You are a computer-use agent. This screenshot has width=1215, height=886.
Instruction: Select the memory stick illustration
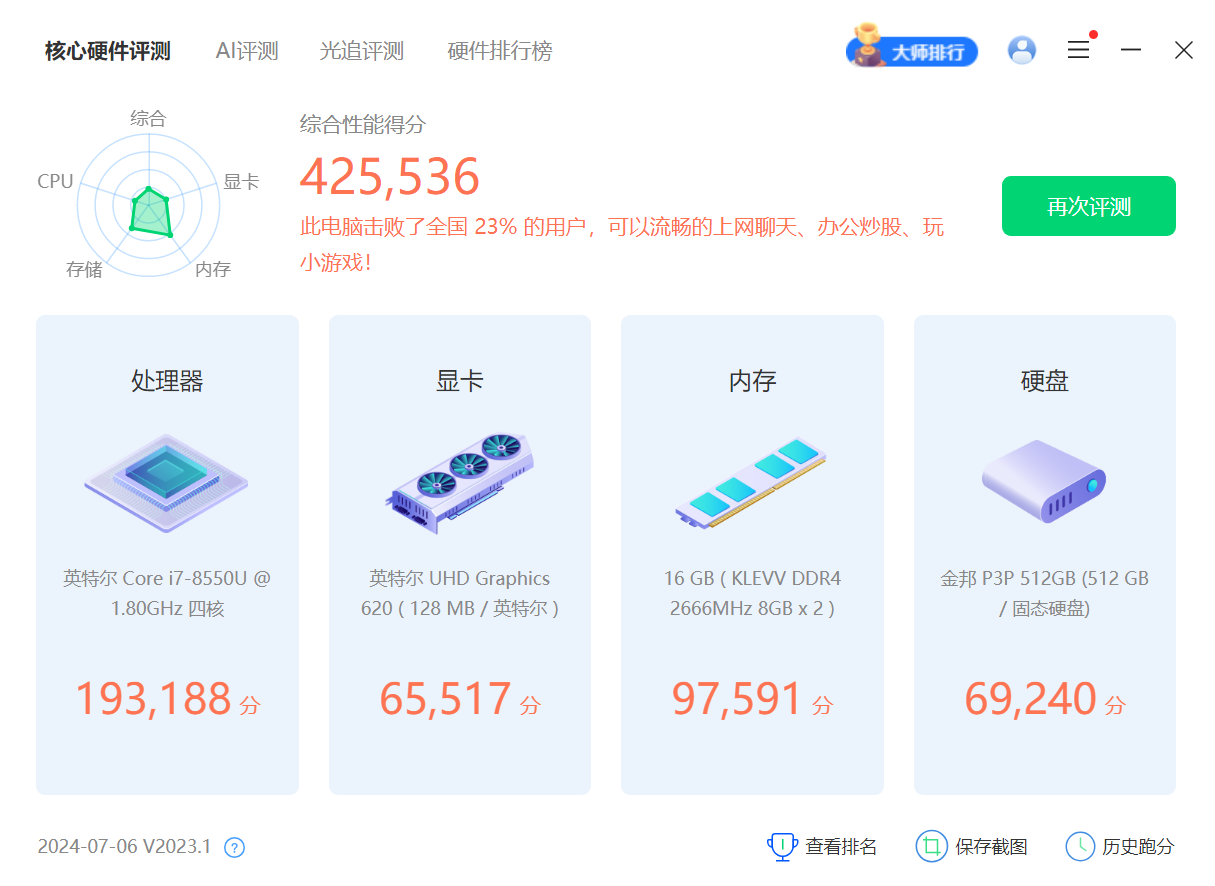pos(751,485)
